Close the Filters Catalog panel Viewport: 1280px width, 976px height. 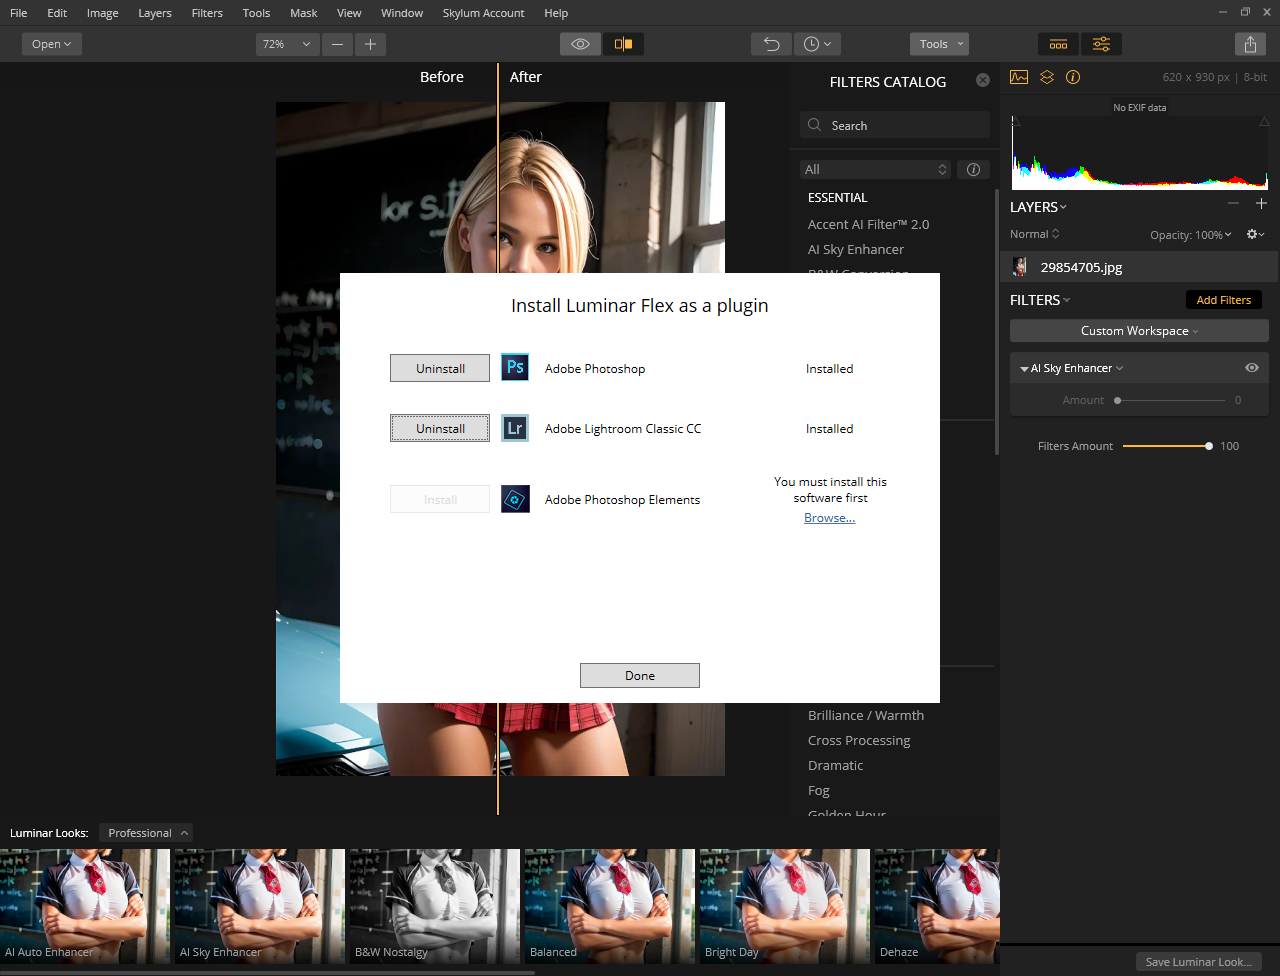tap(983, 80)
